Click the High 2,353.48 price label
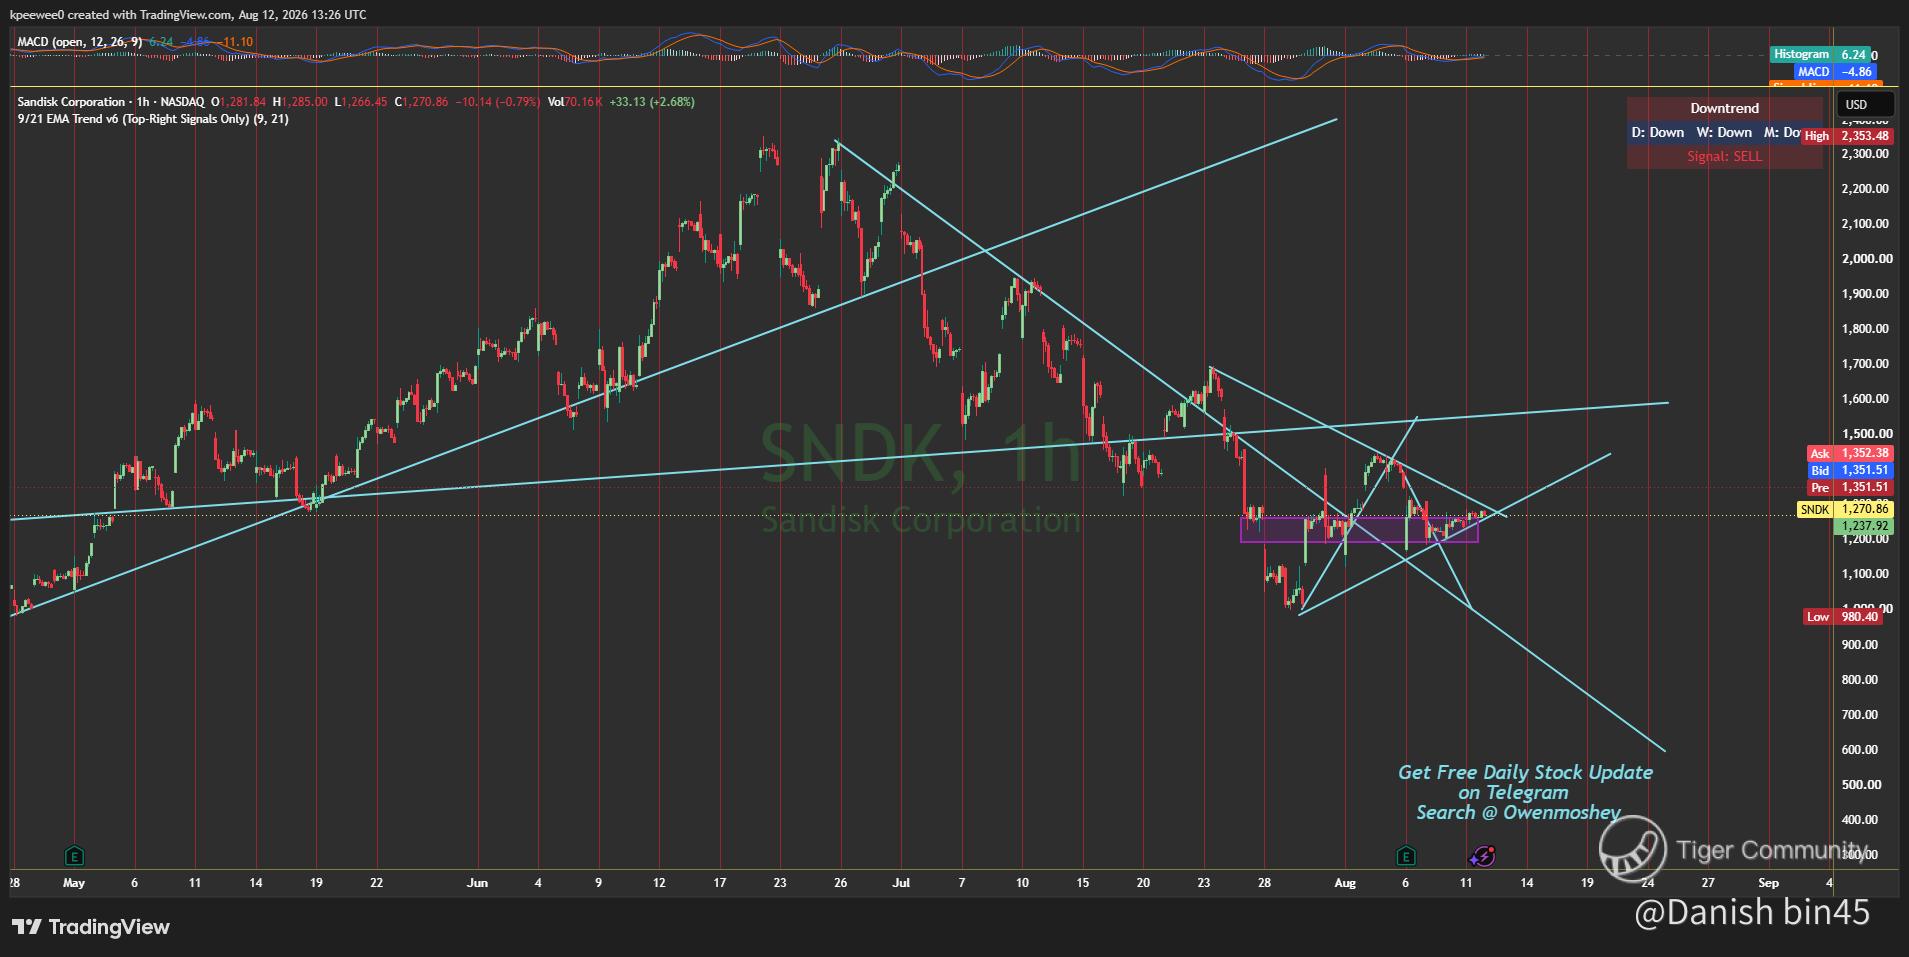This screenshot has height=957, width=1909. click(1847, 136)
